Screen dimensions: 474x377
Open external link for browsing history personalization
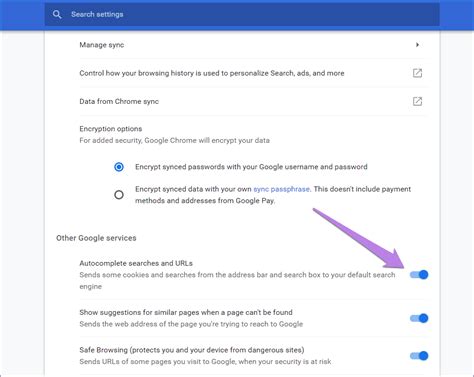pos(417,73)
